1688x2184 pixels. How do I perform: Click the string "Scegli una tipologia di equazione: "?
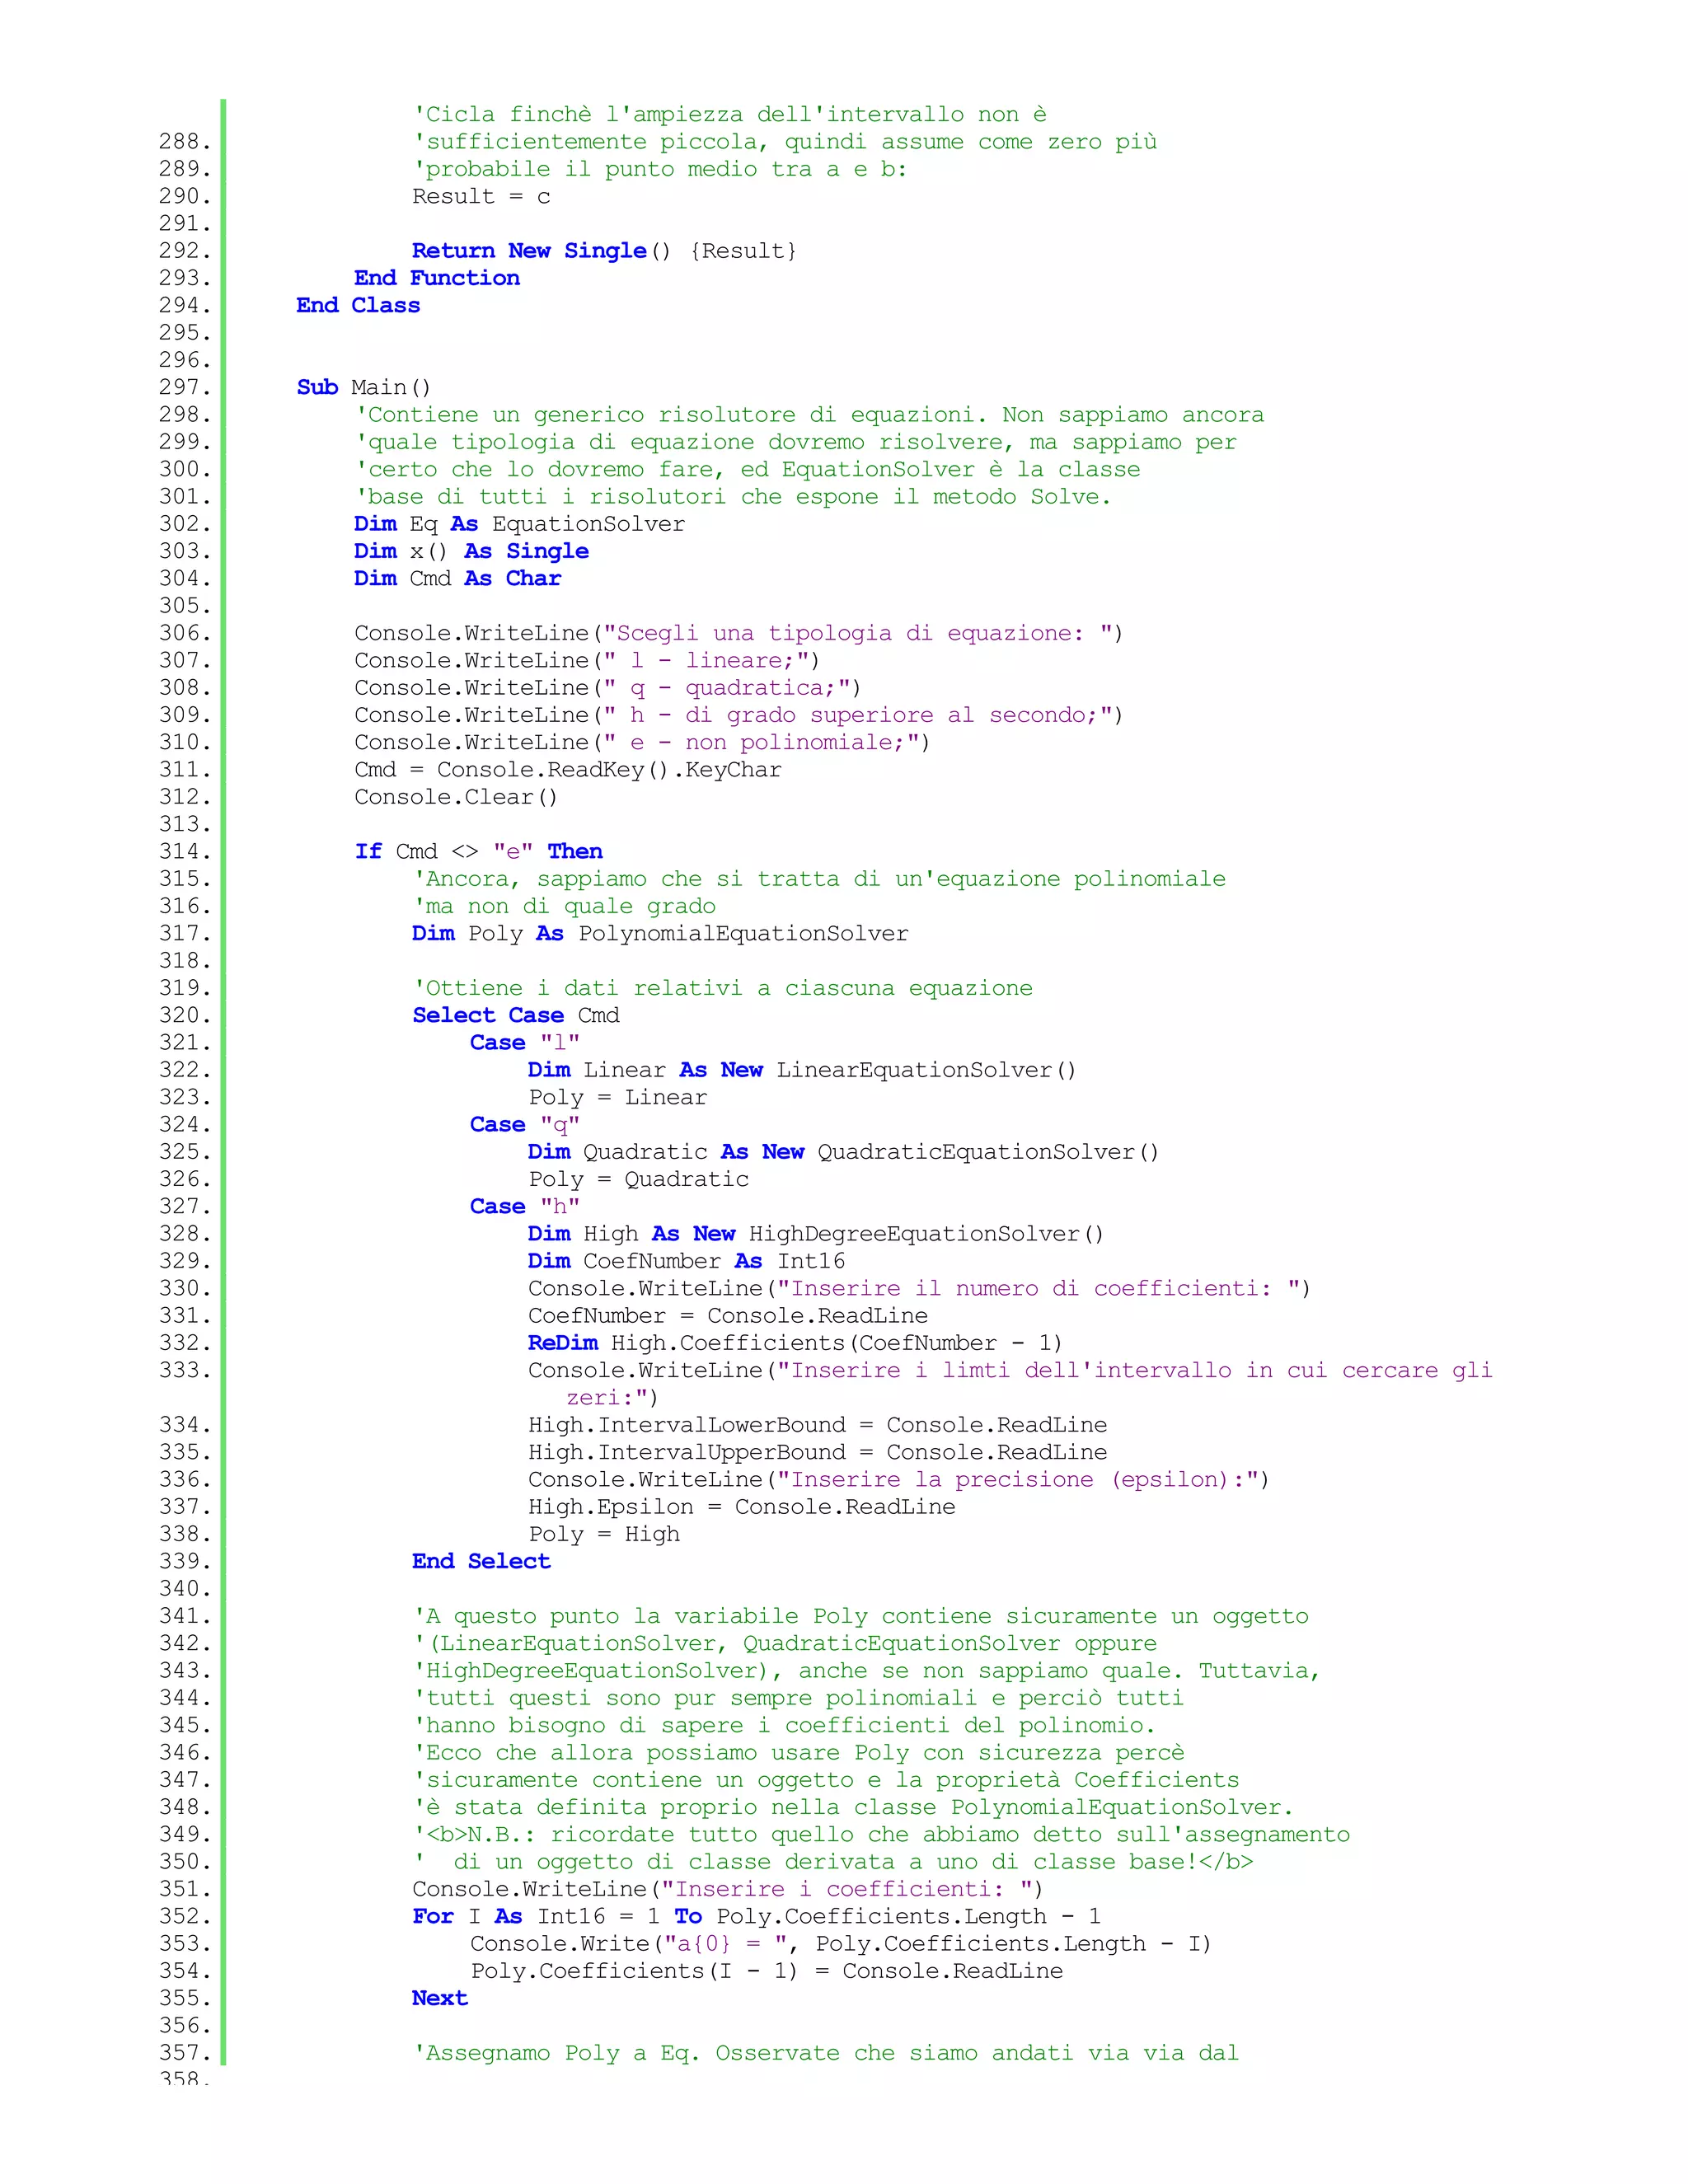(860, 633)
